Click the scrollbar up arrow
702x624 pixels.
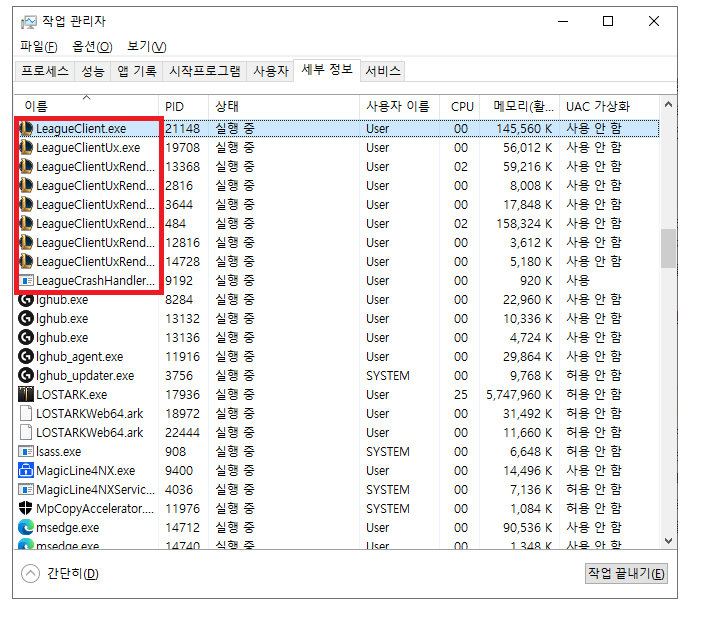(668, 105)
